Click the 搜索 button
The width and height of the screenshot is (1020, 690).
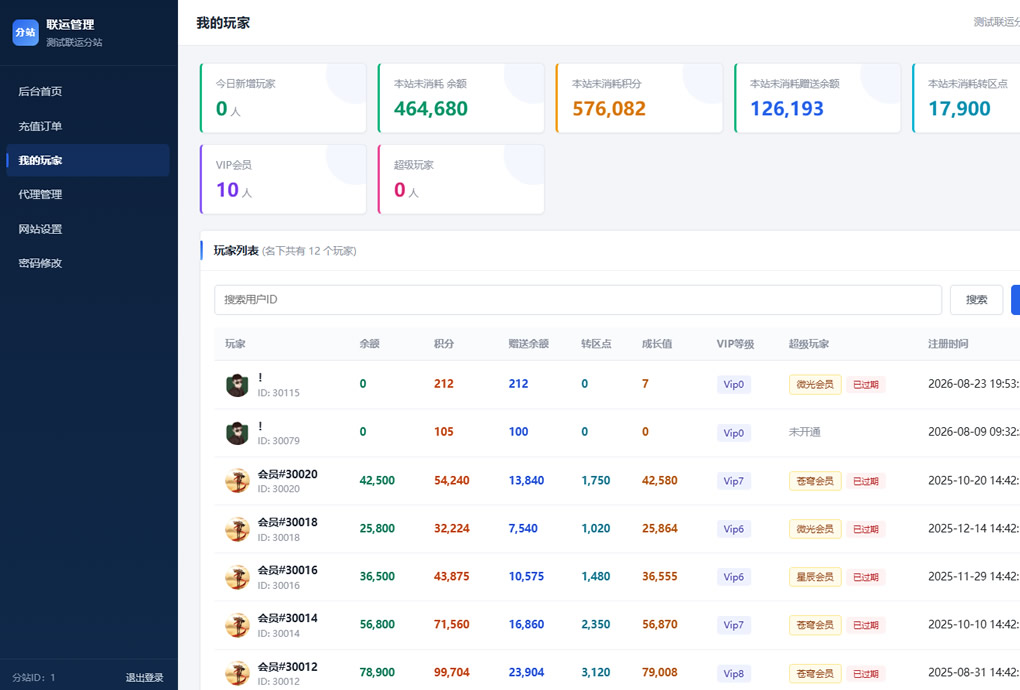(x=976, y=300)
